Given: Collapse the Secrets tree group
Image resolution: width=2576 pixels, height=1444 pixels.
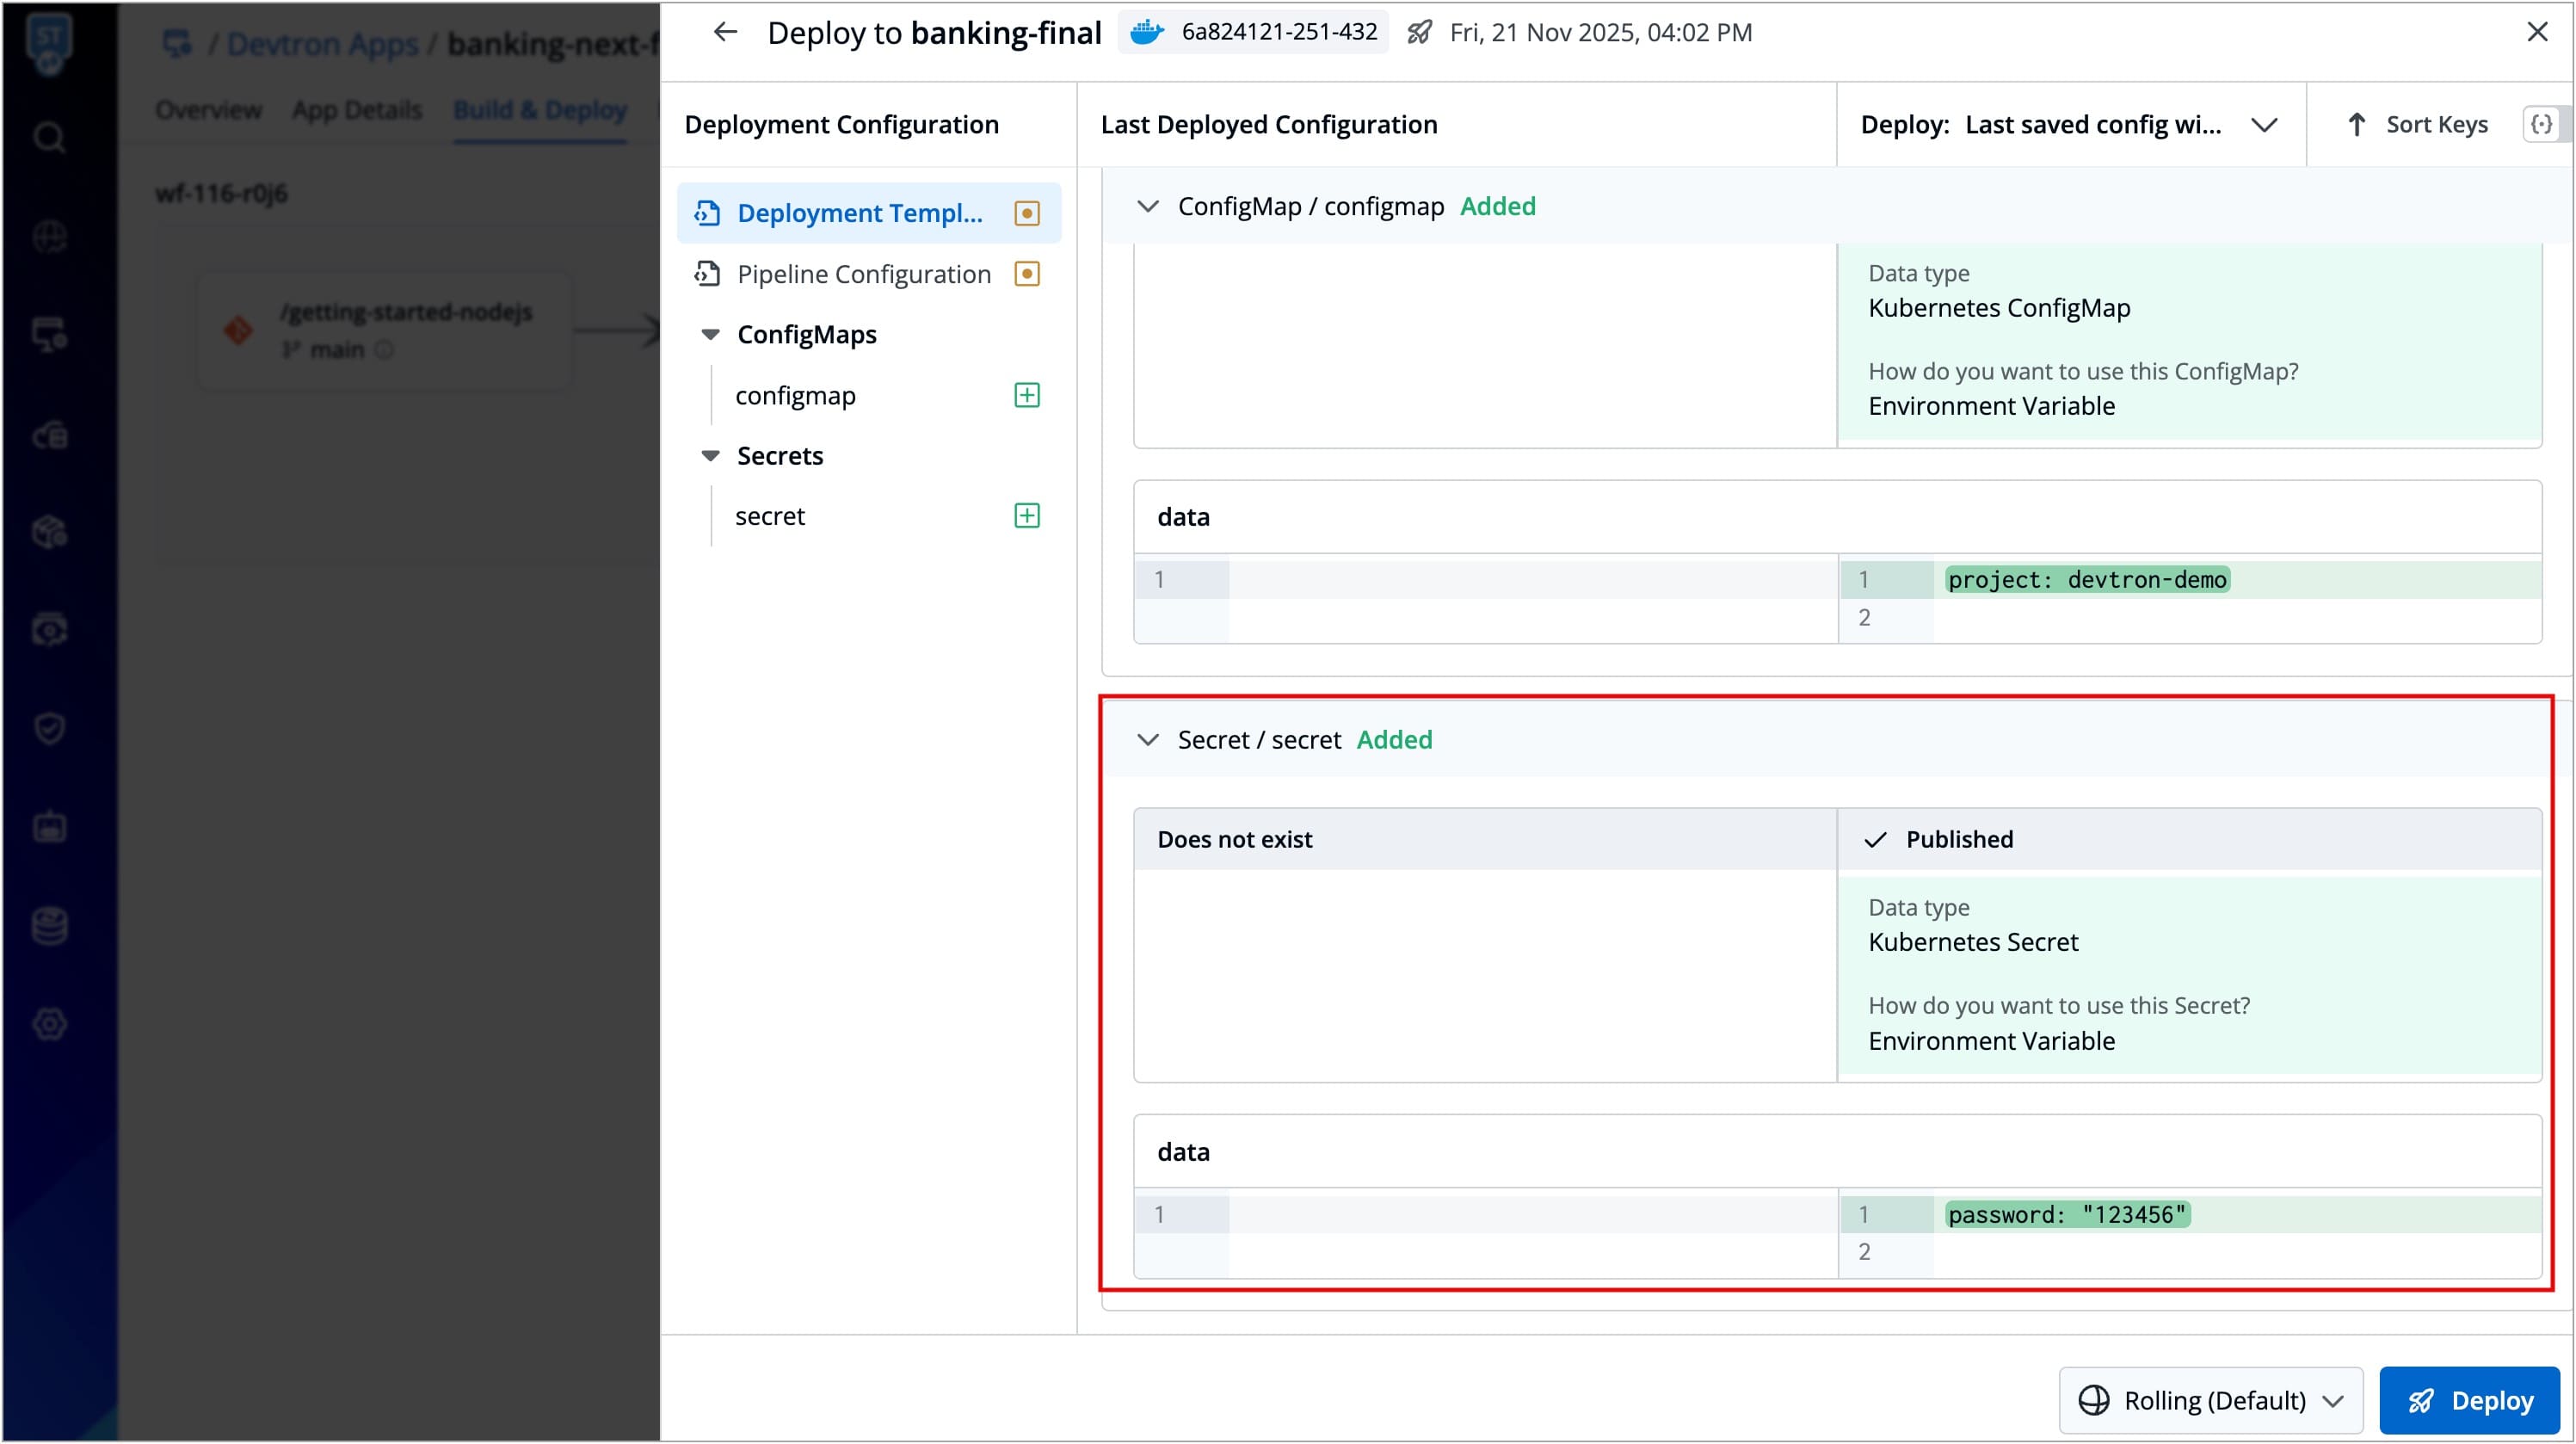Looking at the screenshot, I should 710,456.
